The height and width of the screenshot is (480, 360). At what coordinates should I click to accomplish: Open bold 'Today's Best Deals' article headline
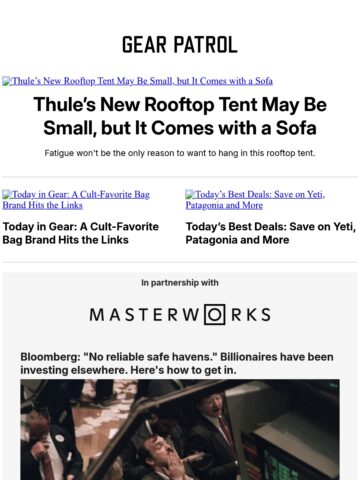coord(271,233)
